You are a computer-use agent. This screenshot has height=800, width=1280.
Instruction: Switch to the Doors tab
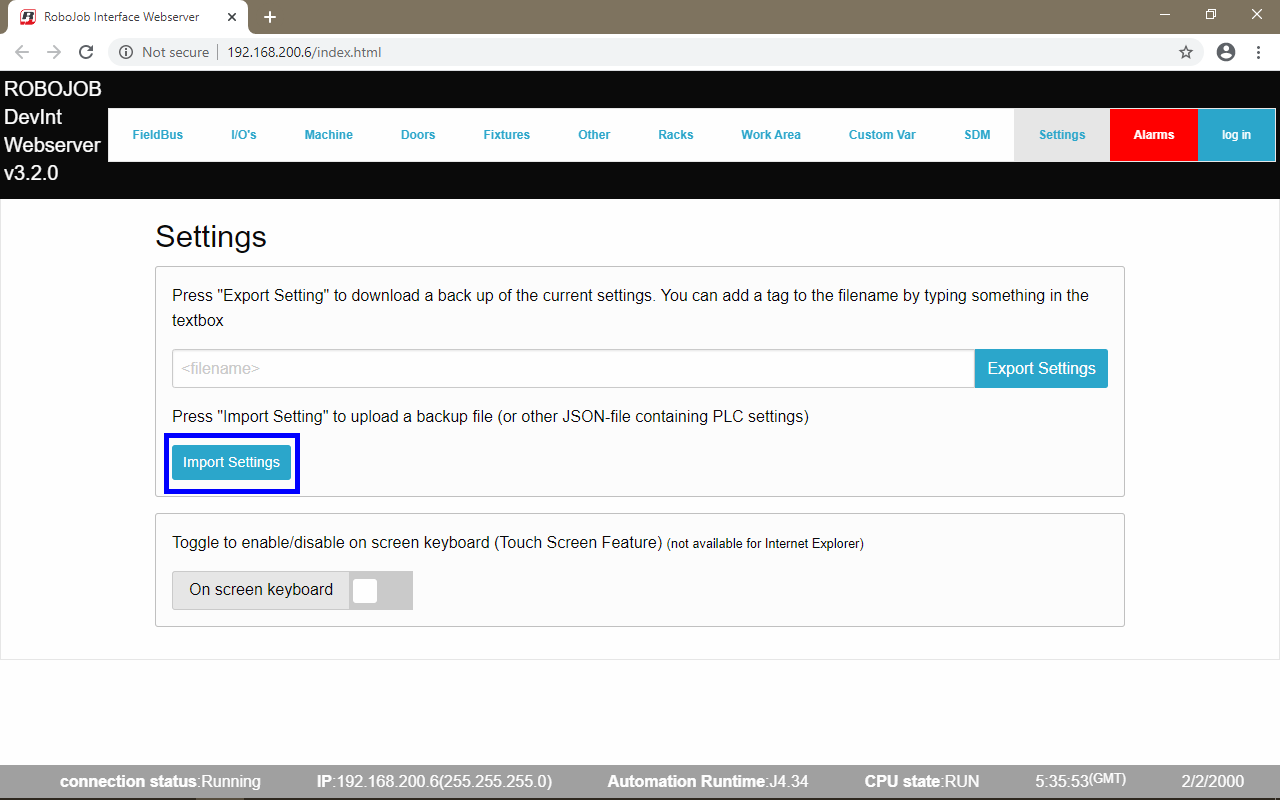tap(418, 135)
